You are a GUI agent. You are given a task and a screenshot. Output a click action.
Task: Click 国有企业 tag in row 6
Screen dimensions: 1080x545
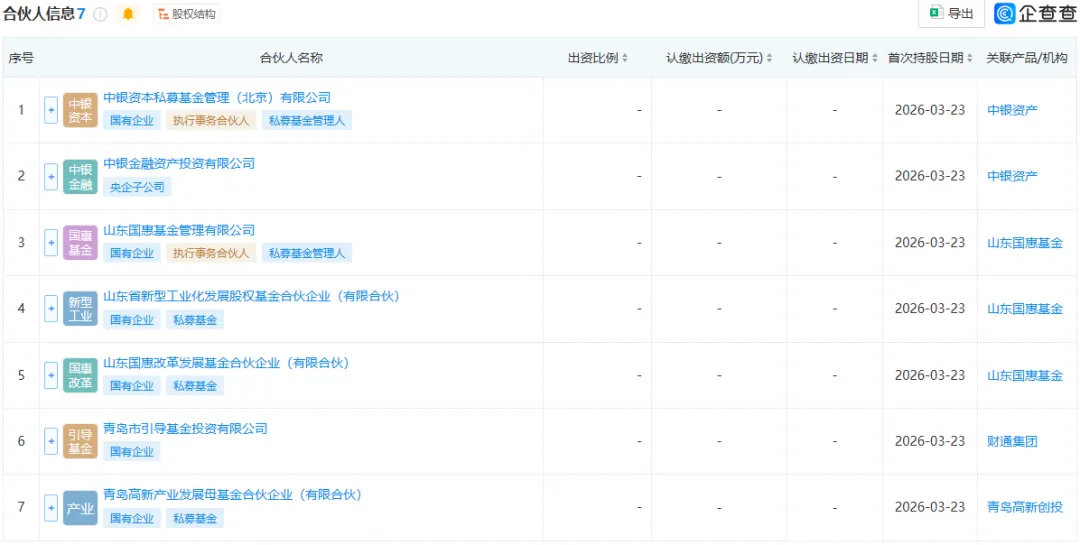pos(132,452)
